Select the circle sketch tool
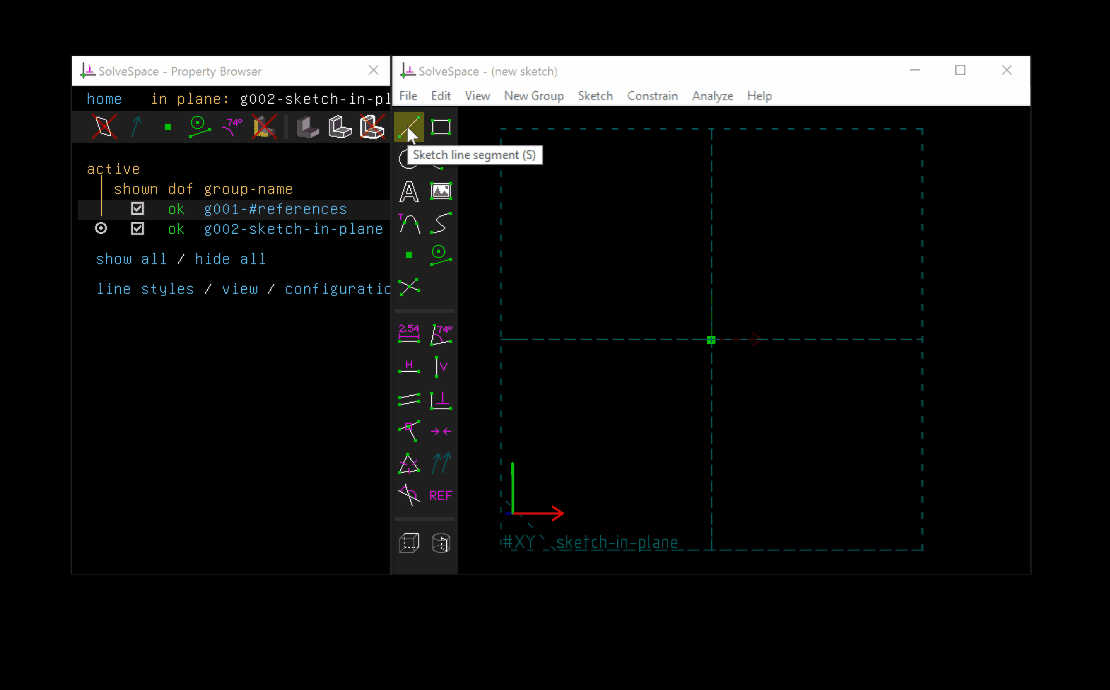1110x690 pixels. click(x=409, y=159)
